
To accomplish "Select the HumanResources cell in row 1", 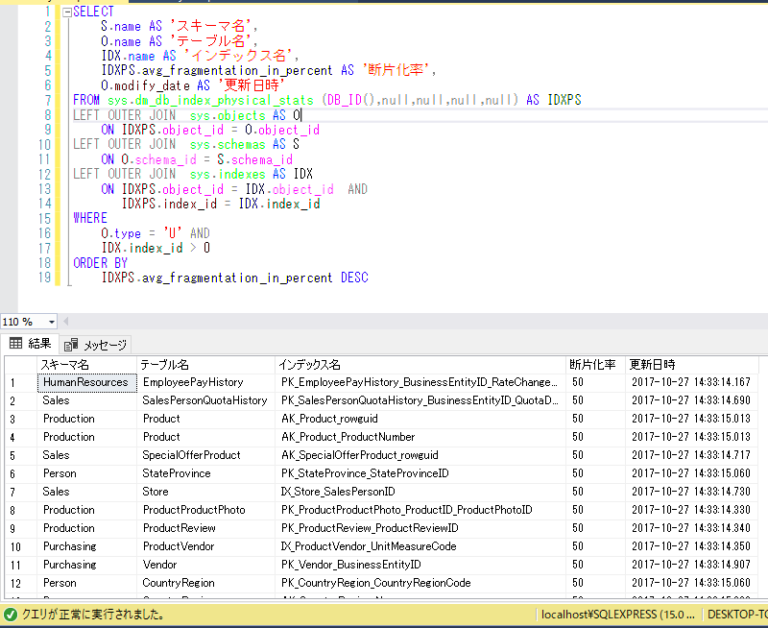I will (85, 382).
